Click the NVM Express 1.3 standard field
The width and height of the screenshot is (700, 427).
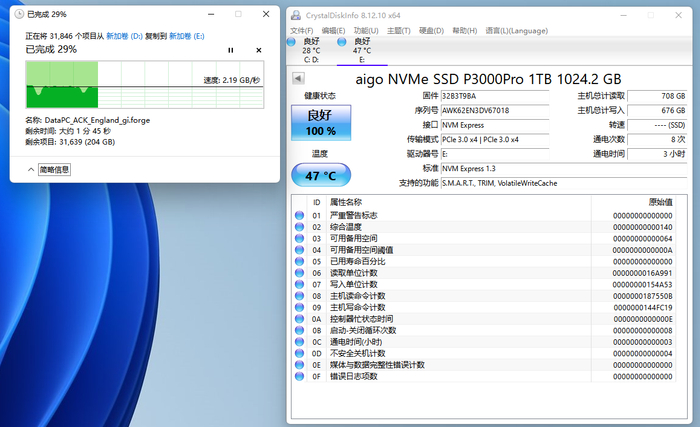564,168
